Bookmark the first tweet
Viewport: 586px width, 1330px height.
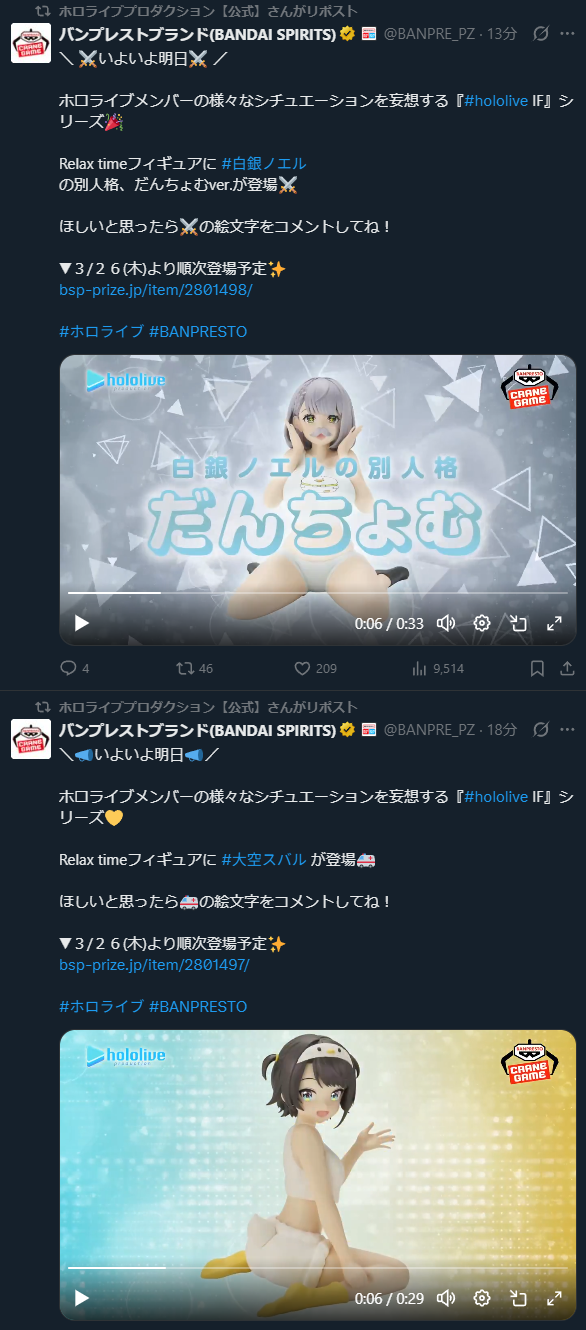tap(537, 668)
